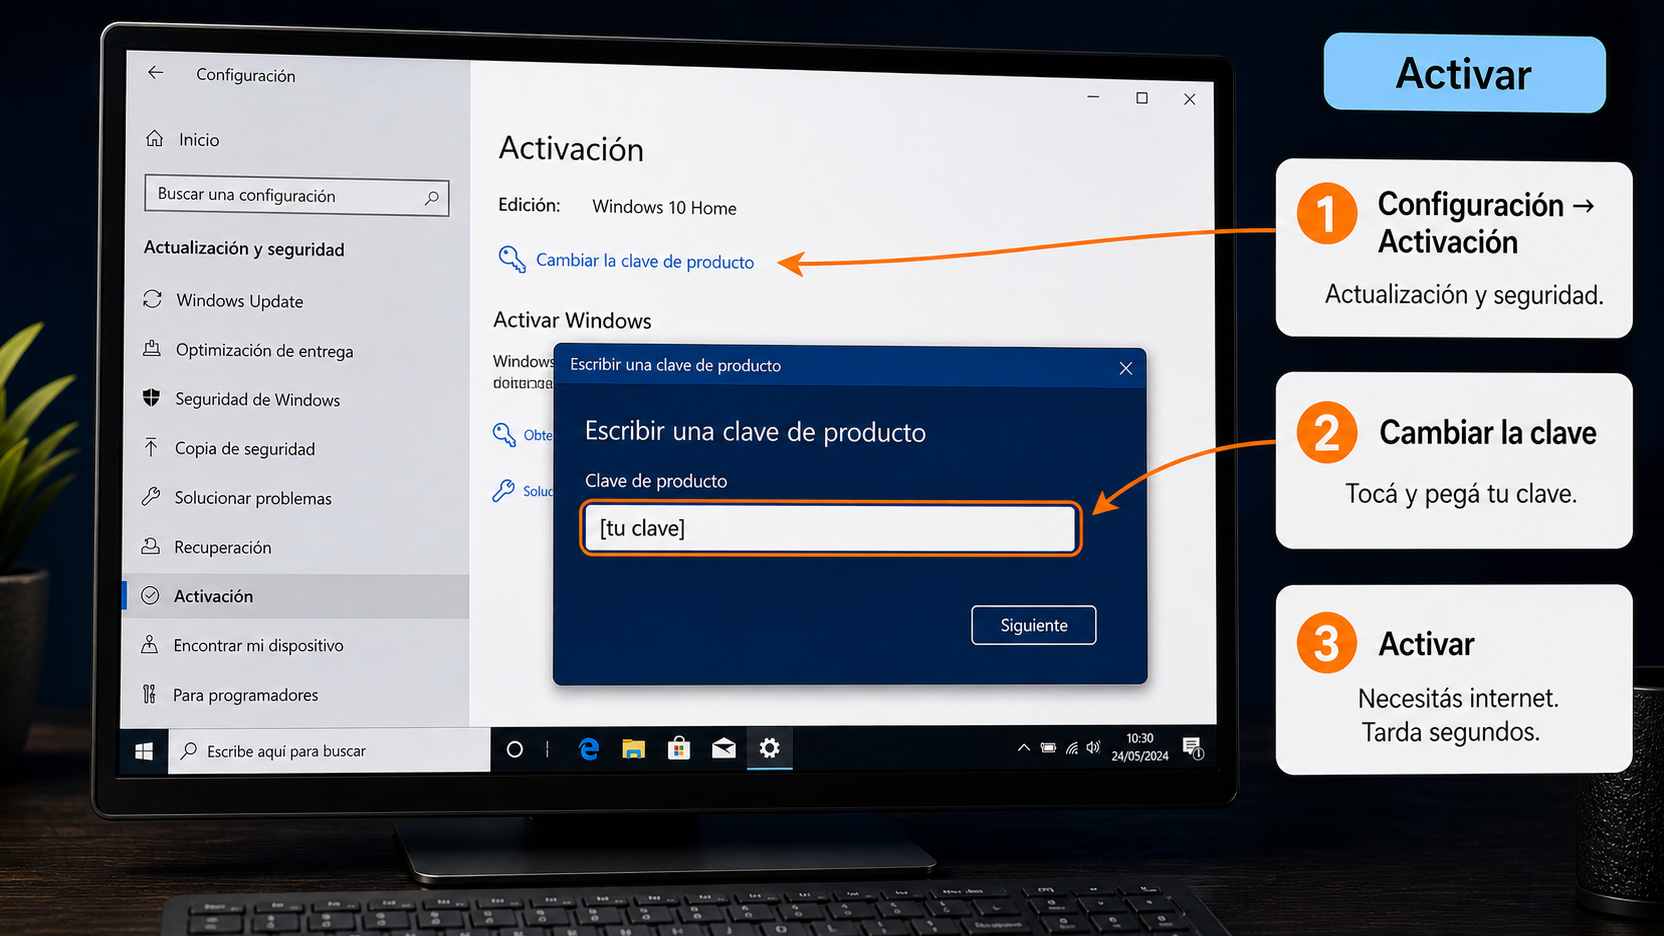Image resolution: width=1664 pixels, height=936 pixels.
Task: Open the Windows Start menu
Action: 144,751
